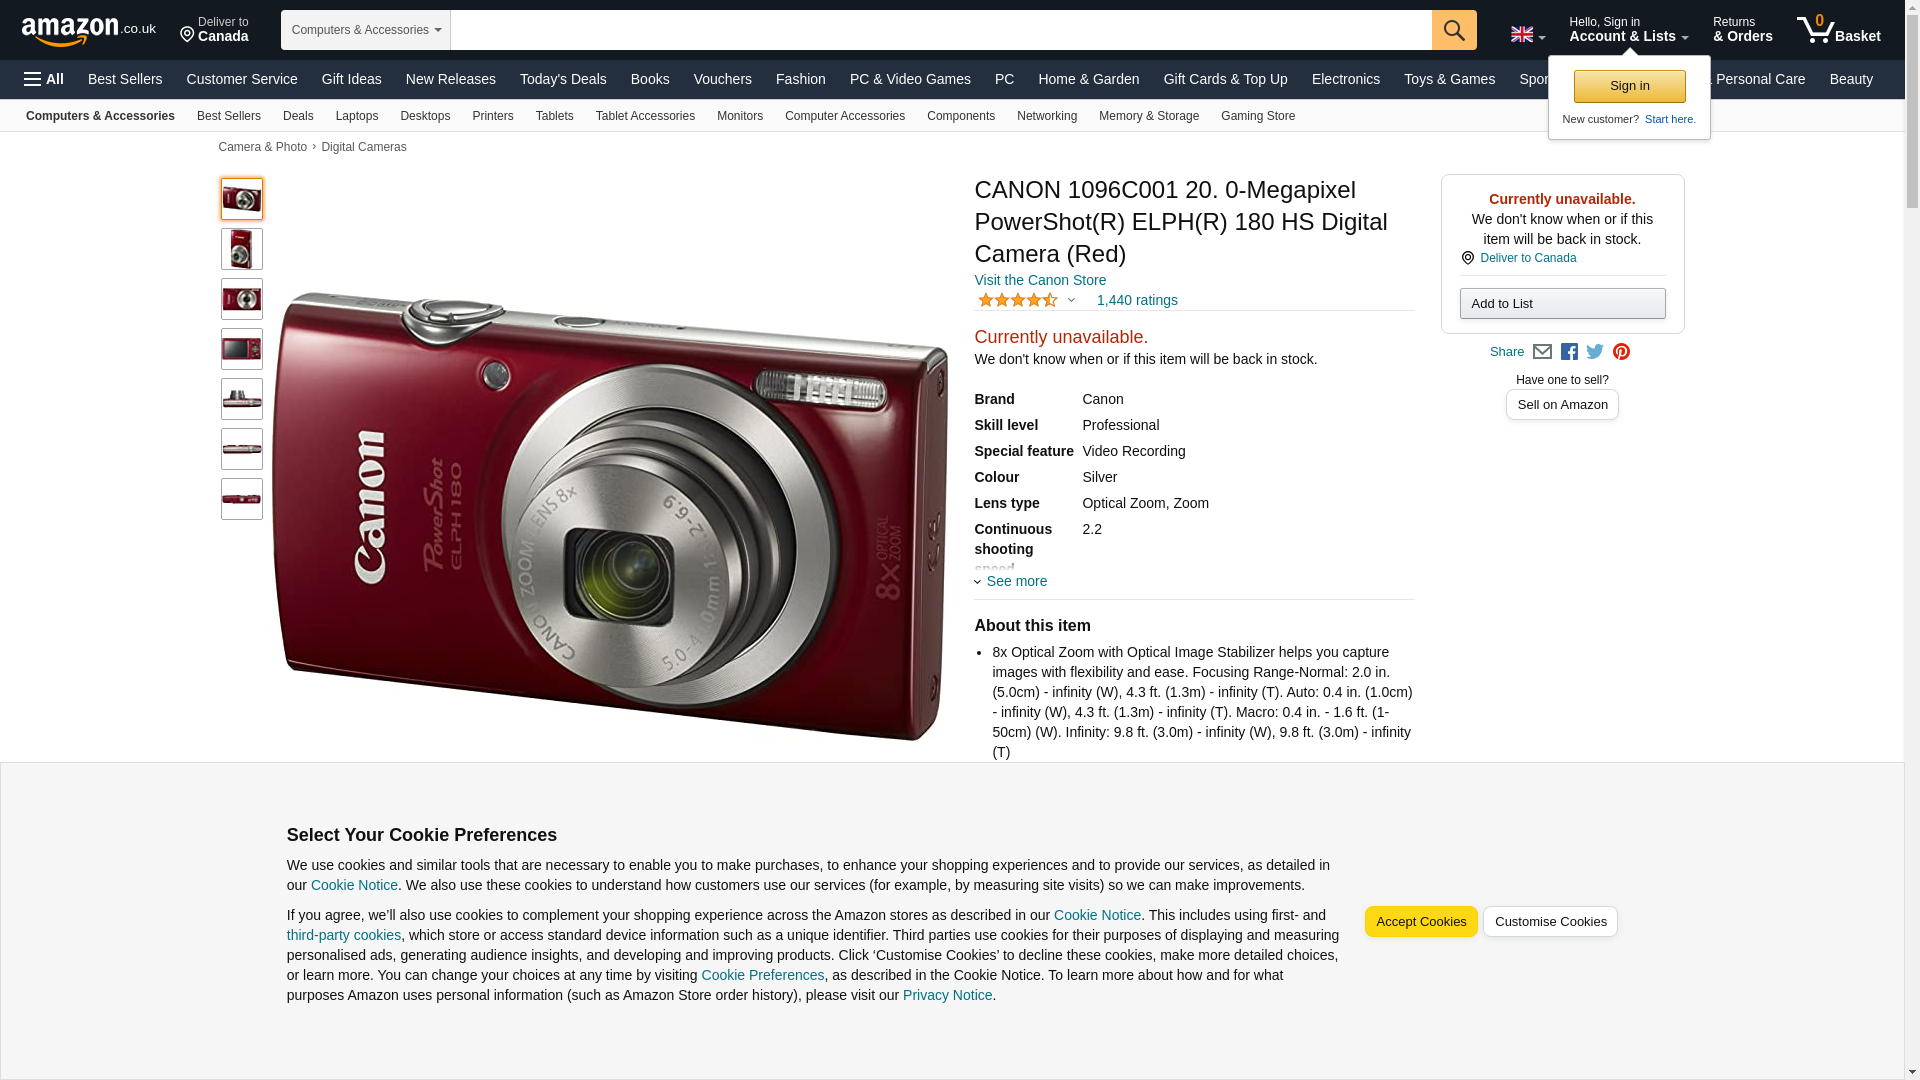Share via email icon
1920x1080 pixels.
[1542, 352]
